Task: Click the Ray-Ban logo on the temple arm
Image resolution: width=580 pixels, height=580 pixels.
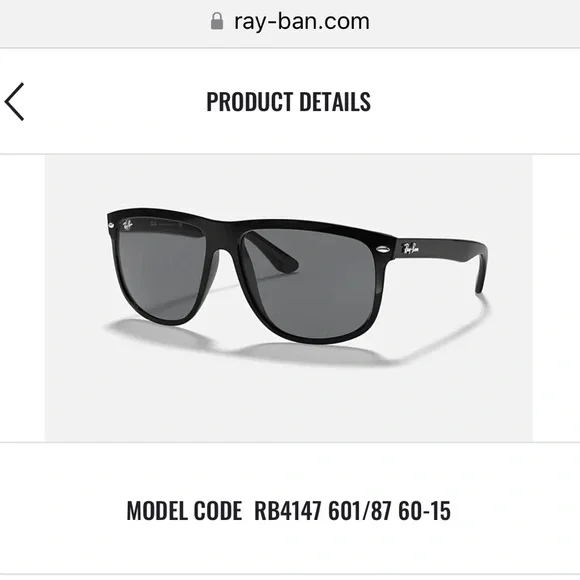Action: [x=411, y=248]
